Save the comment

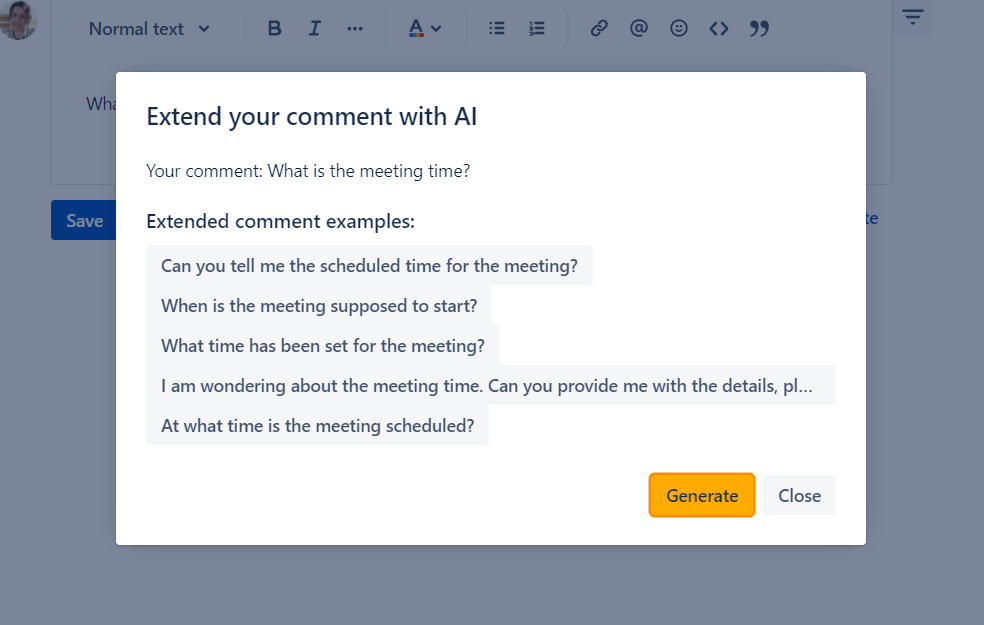tap(84, 221)
